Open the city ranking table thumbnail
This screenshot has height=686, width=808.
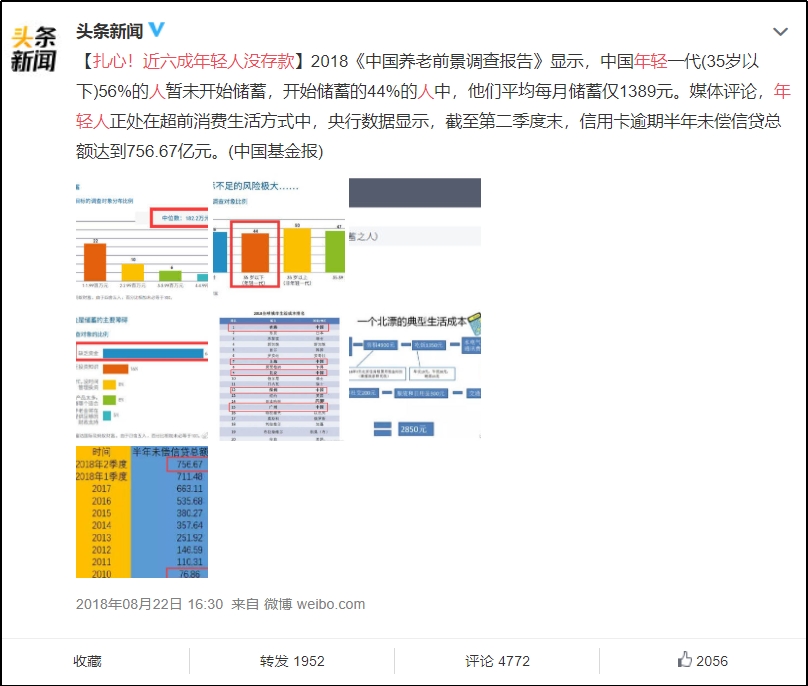(279, 376)
